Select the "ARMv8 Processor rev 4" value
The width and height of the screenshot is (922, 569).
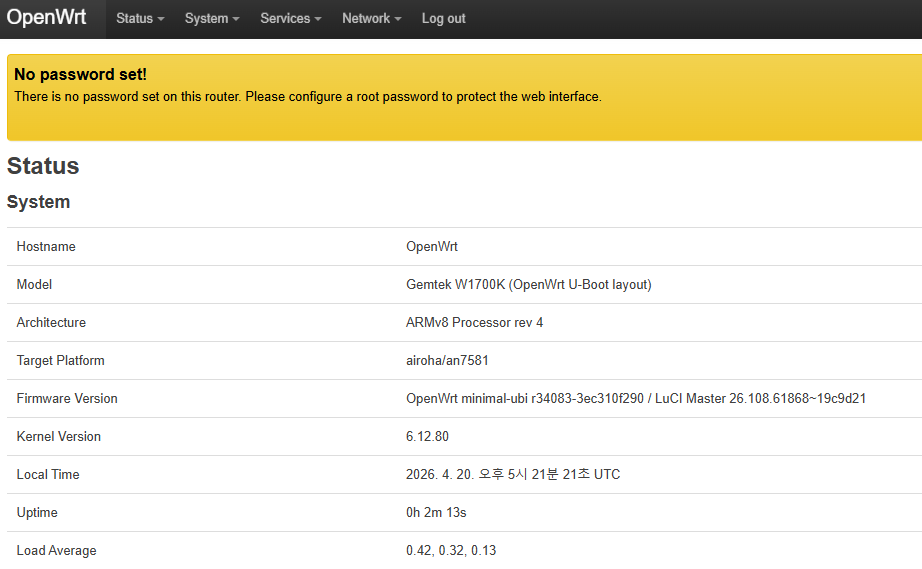475,323
